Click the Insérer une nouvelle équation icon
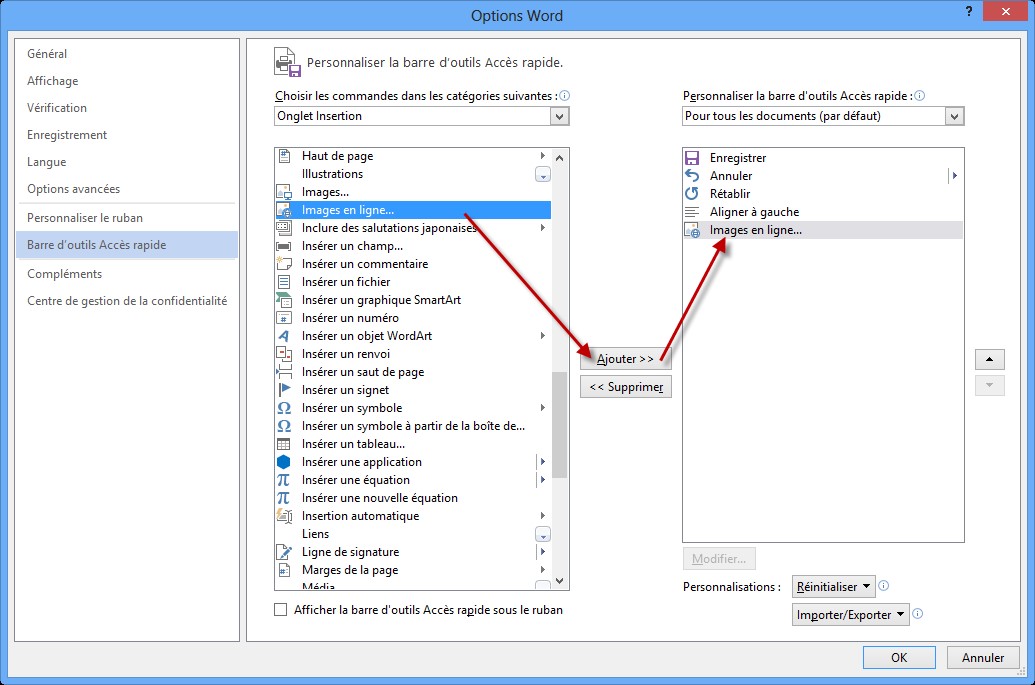The height and width of the screenshot is (685, 1035). pyautogui.click(x=284, y=498)
